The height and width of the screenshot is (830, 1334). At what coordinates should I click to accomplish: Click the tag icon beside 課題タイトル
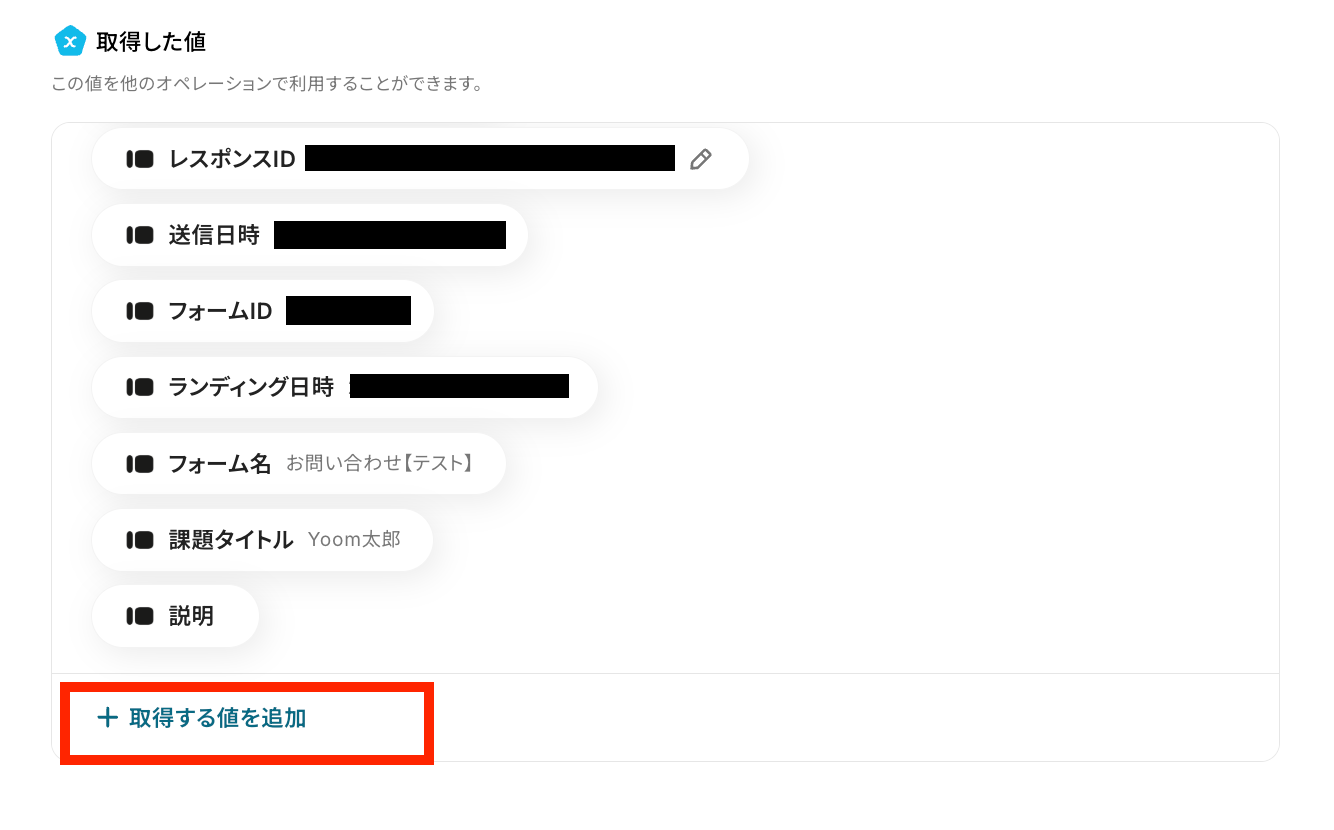pyautogui.click(x=140, y=540)
